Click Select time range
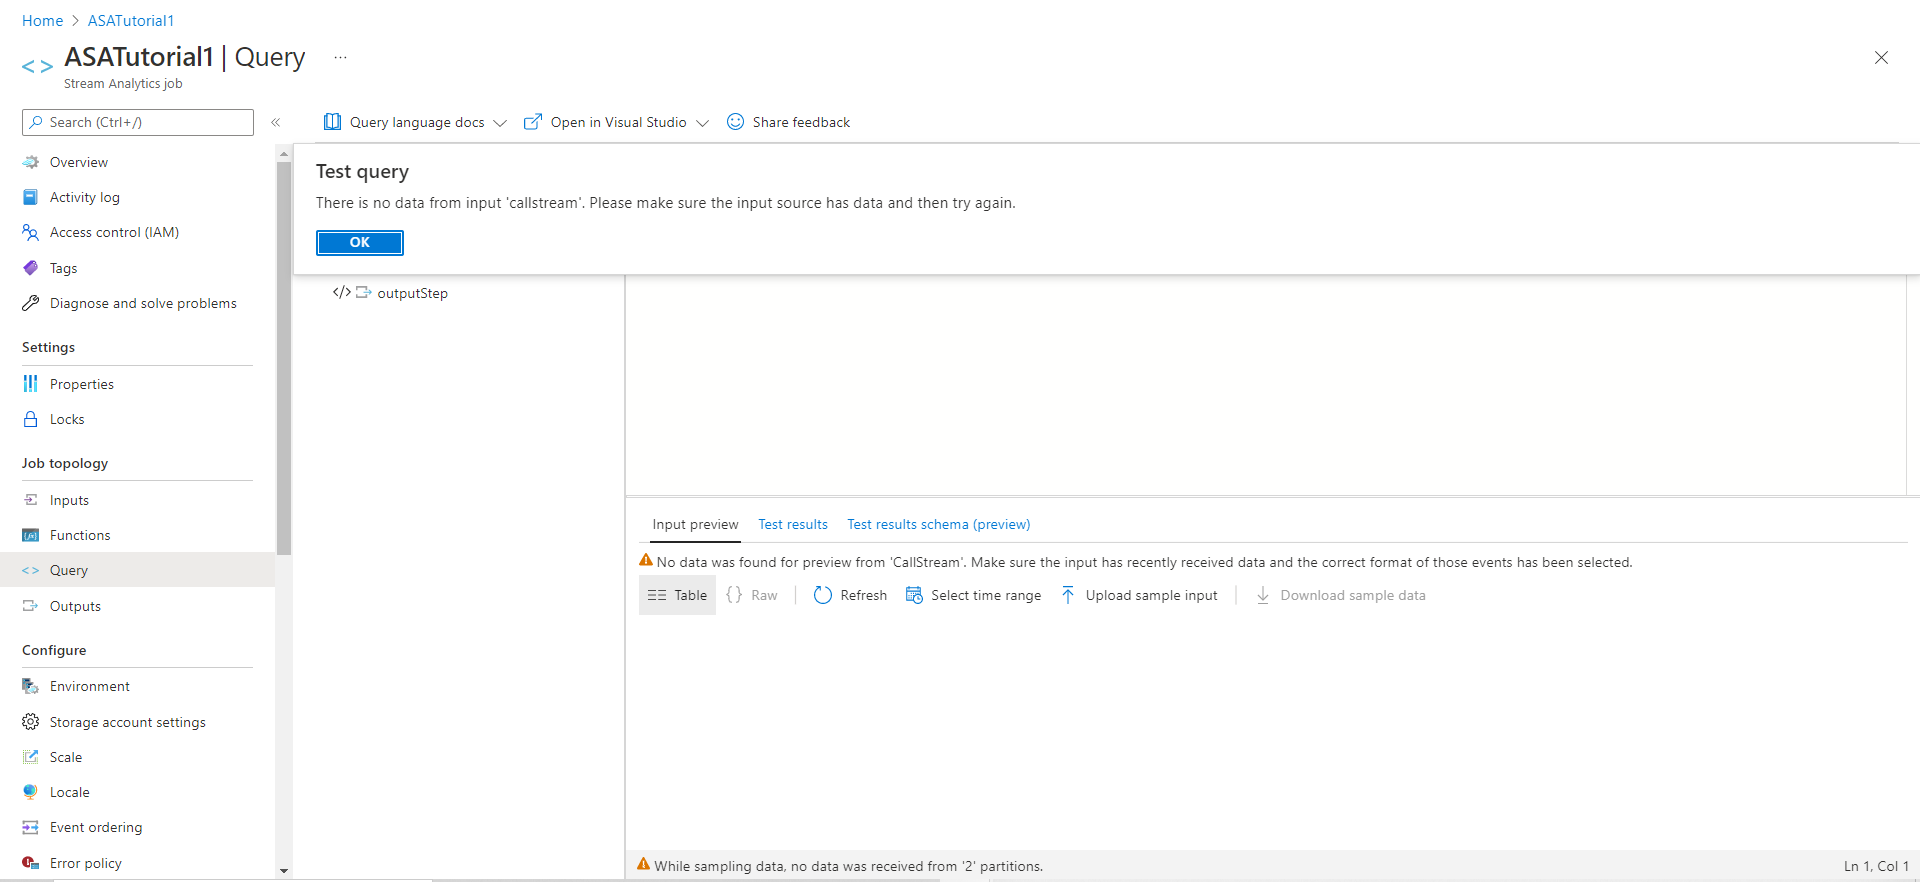 [x=973, y=595]
